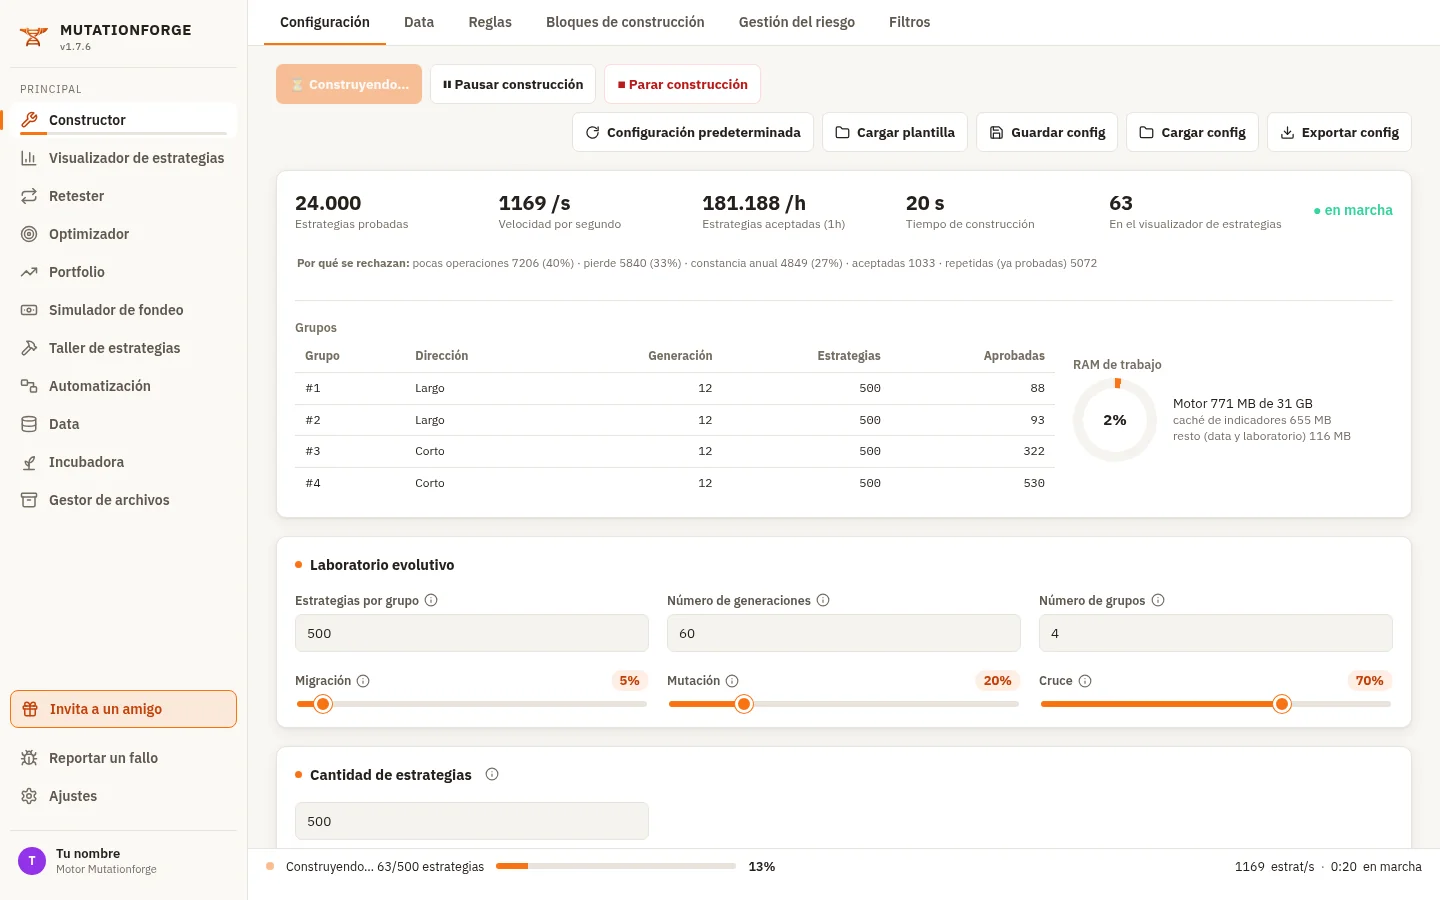Image resolution: width=1440 pixels, height=900 pixels.
Task: Click the Retester arrows icon
Action: (x=29, y=196)
